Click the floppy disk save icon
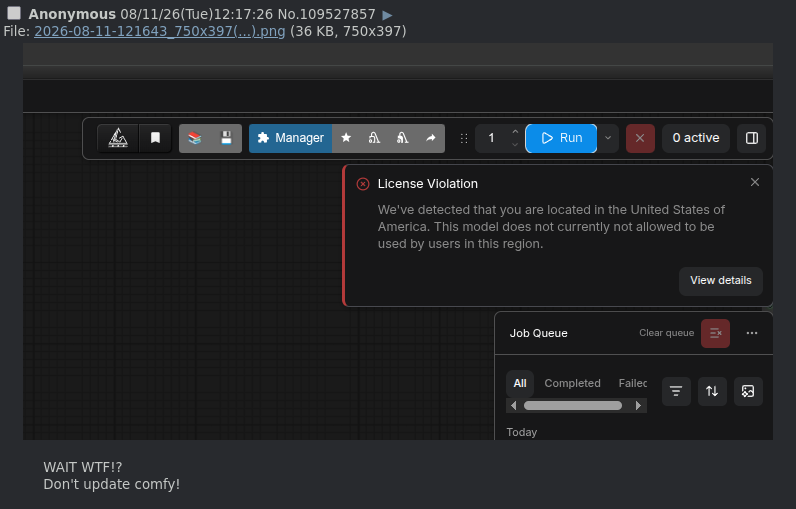The height and width of the screenshot is (509, 796). [226, 138]
